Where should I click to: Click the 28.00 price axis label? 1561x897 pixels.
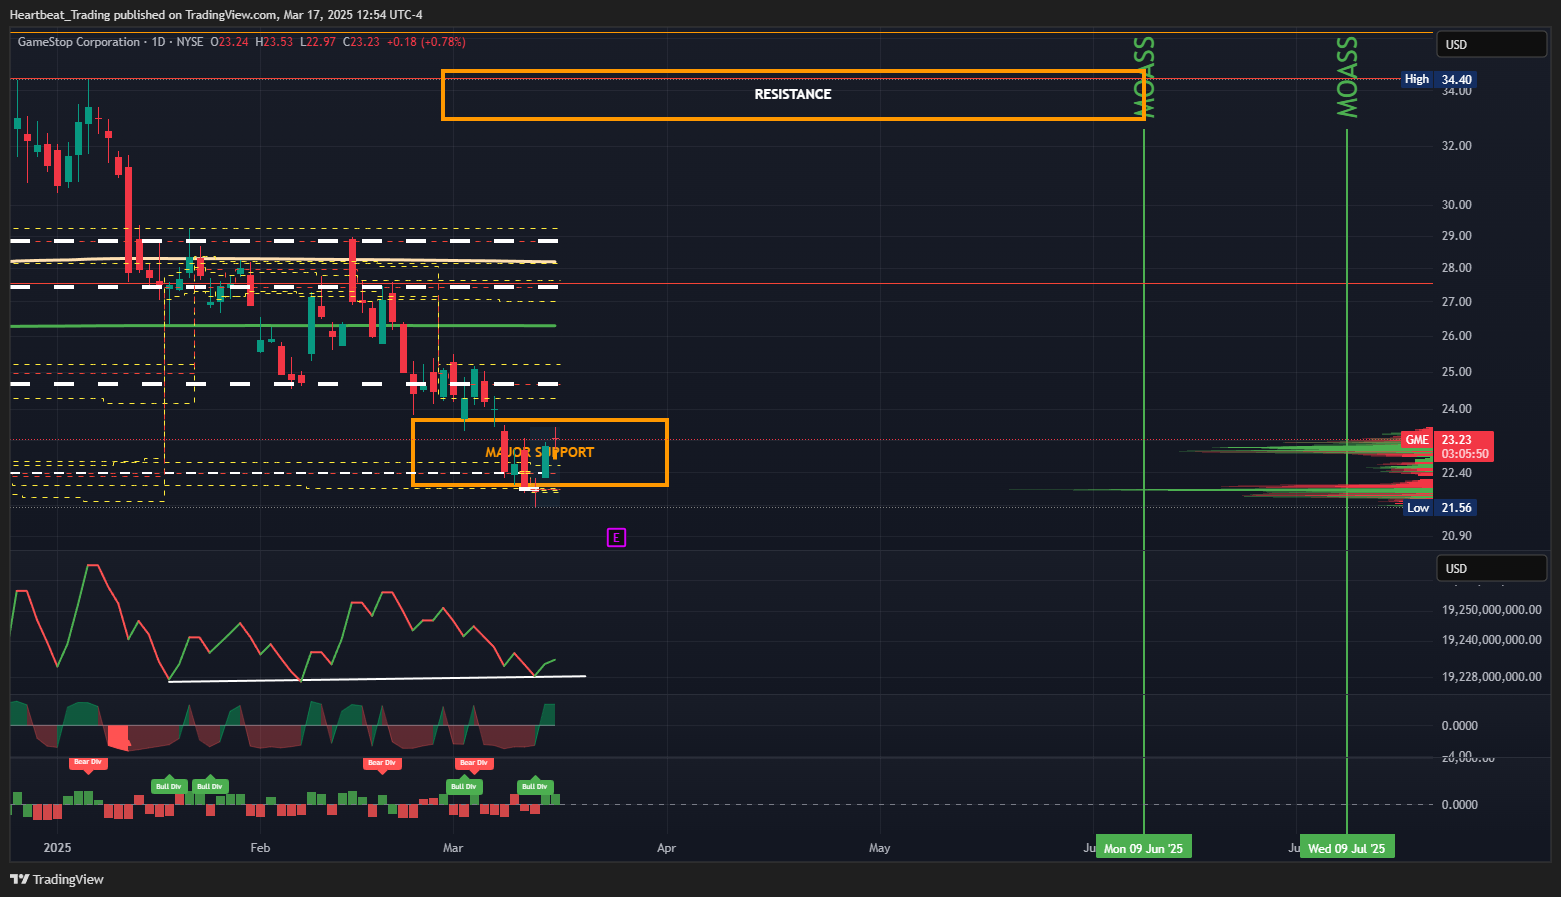point(1456,268)
